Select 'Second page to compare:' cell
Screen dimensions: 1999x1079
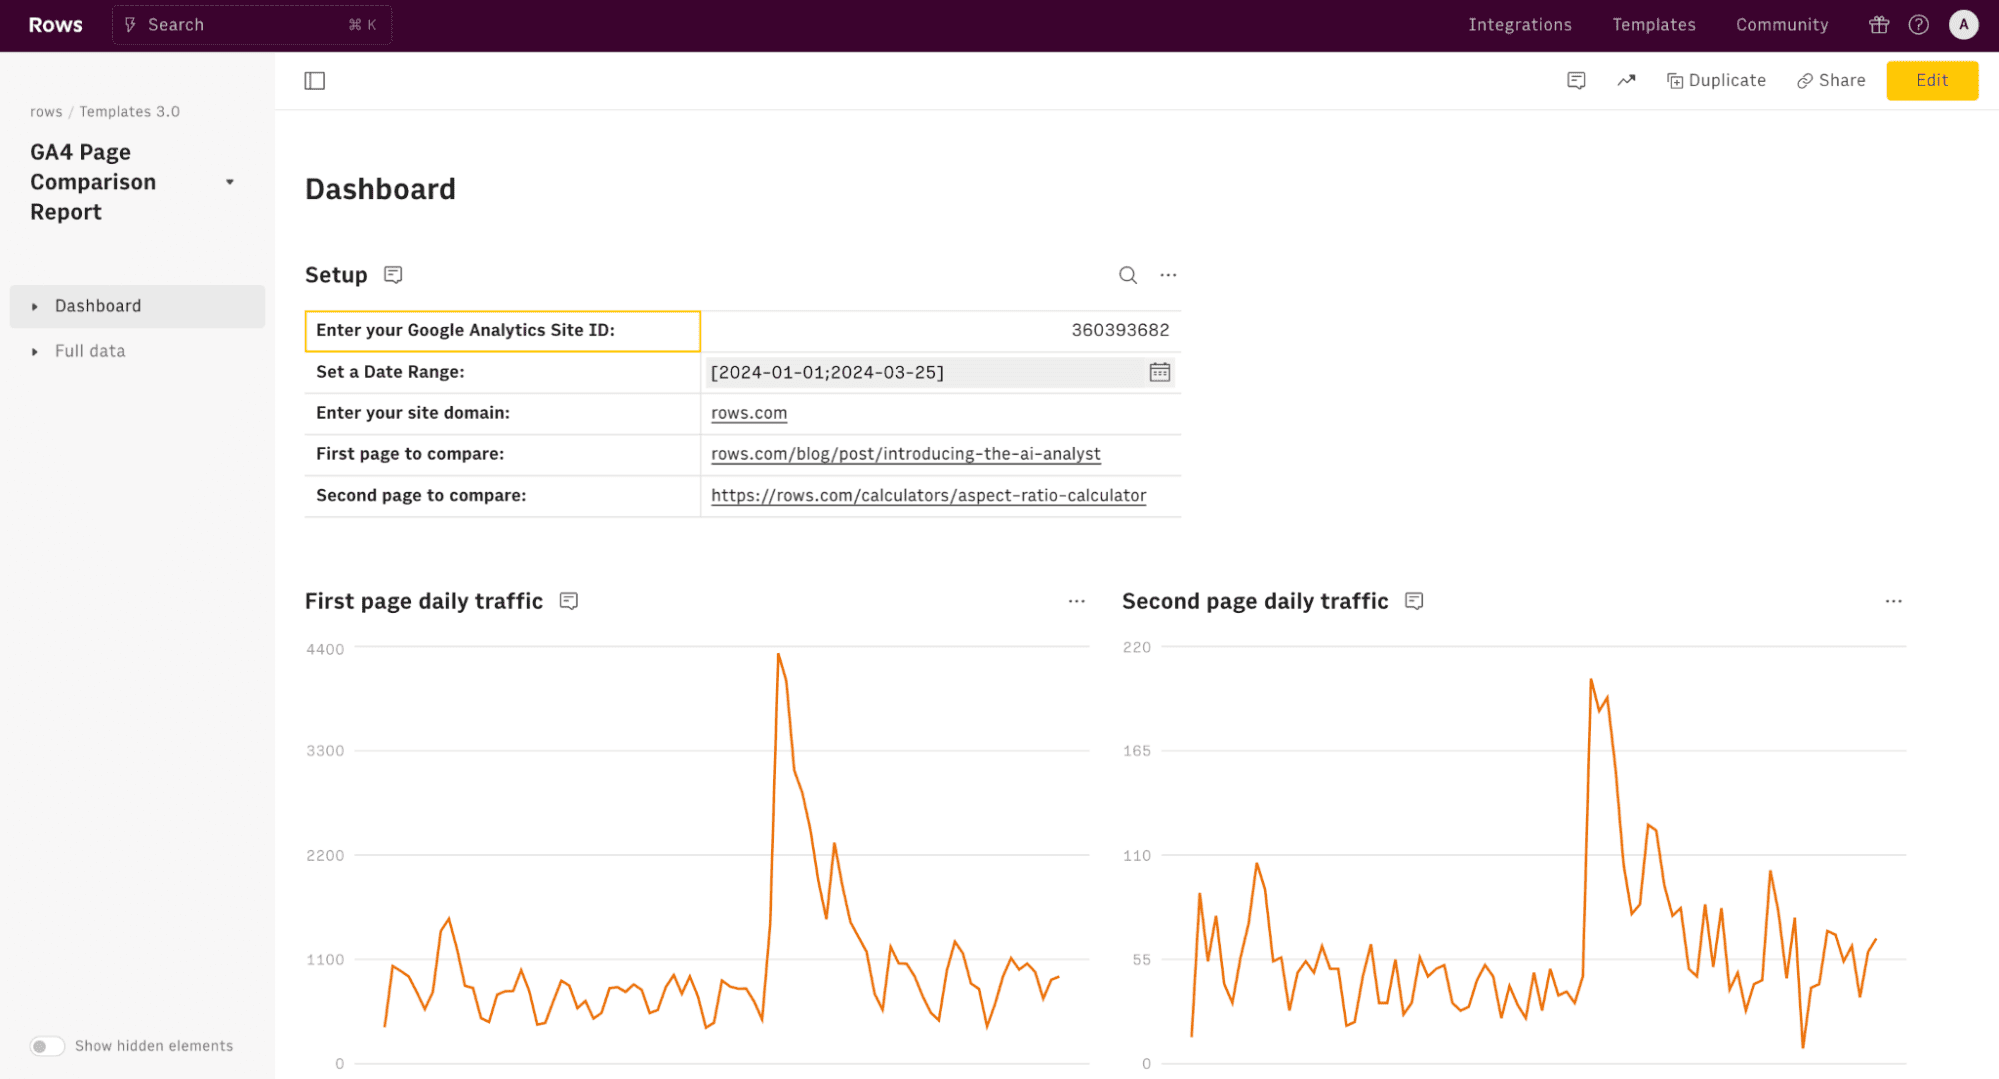(502, 496)
